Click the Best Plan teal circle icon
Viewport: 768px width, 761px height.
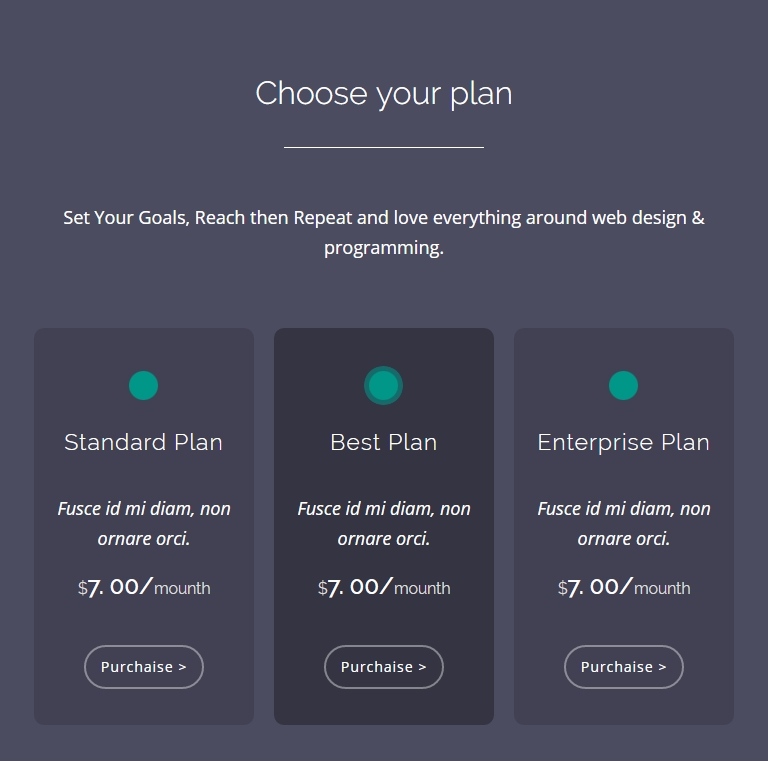384,385
